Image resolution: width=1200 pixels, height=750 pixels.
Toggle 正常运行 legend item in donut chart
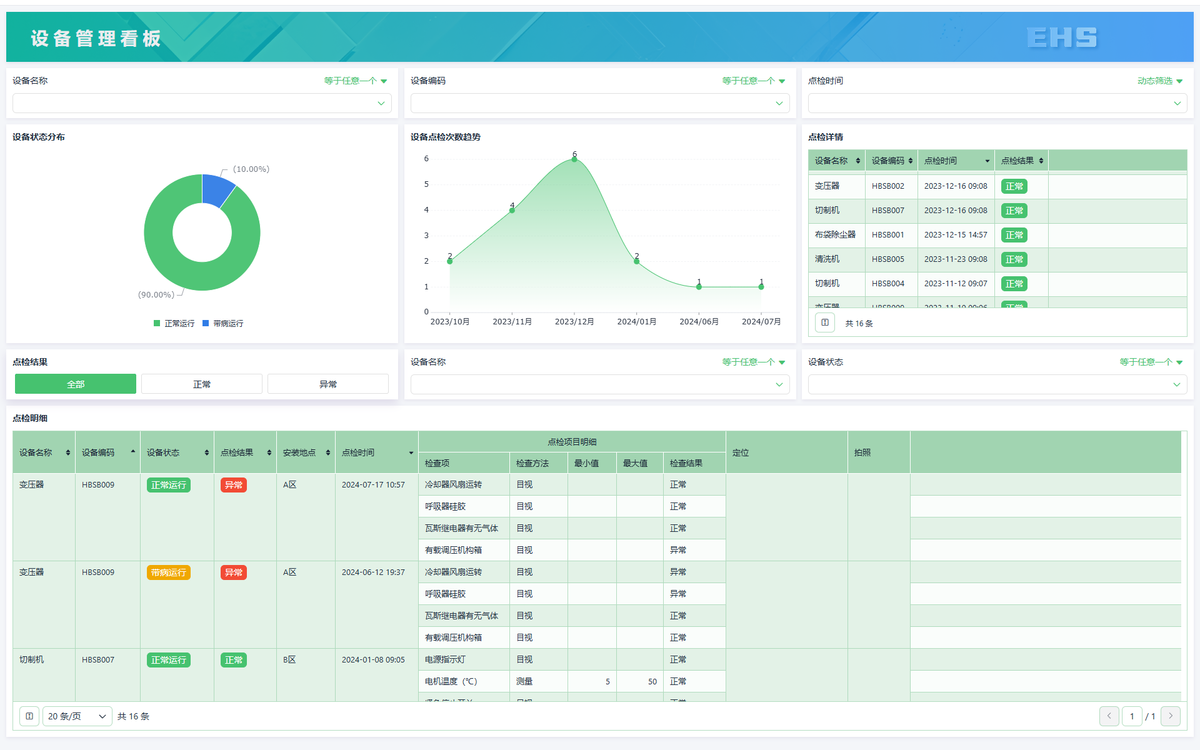coord(174,324)
